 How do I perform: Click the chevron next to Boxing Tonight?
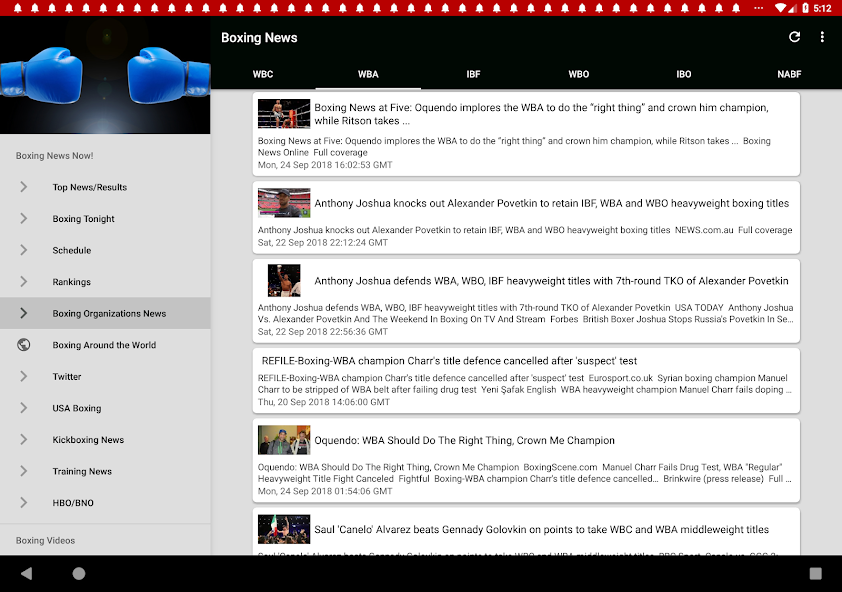click(x=24, y=219)
